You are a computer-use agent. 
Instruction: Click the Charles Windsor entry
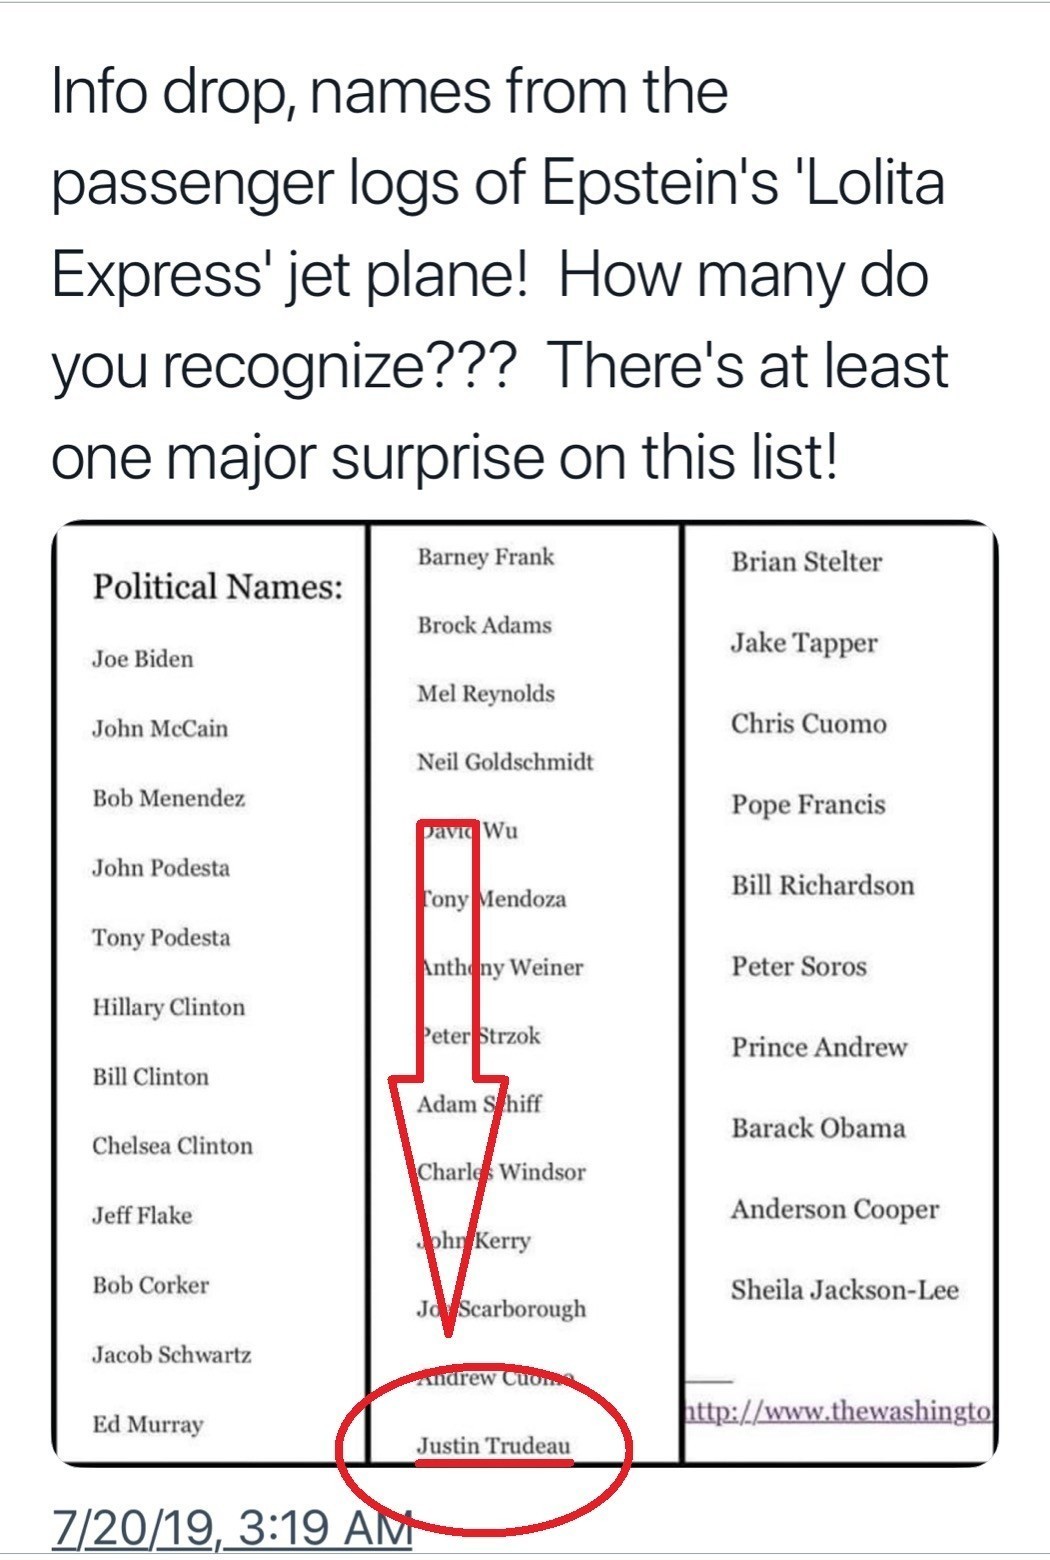click(501, 1172)
